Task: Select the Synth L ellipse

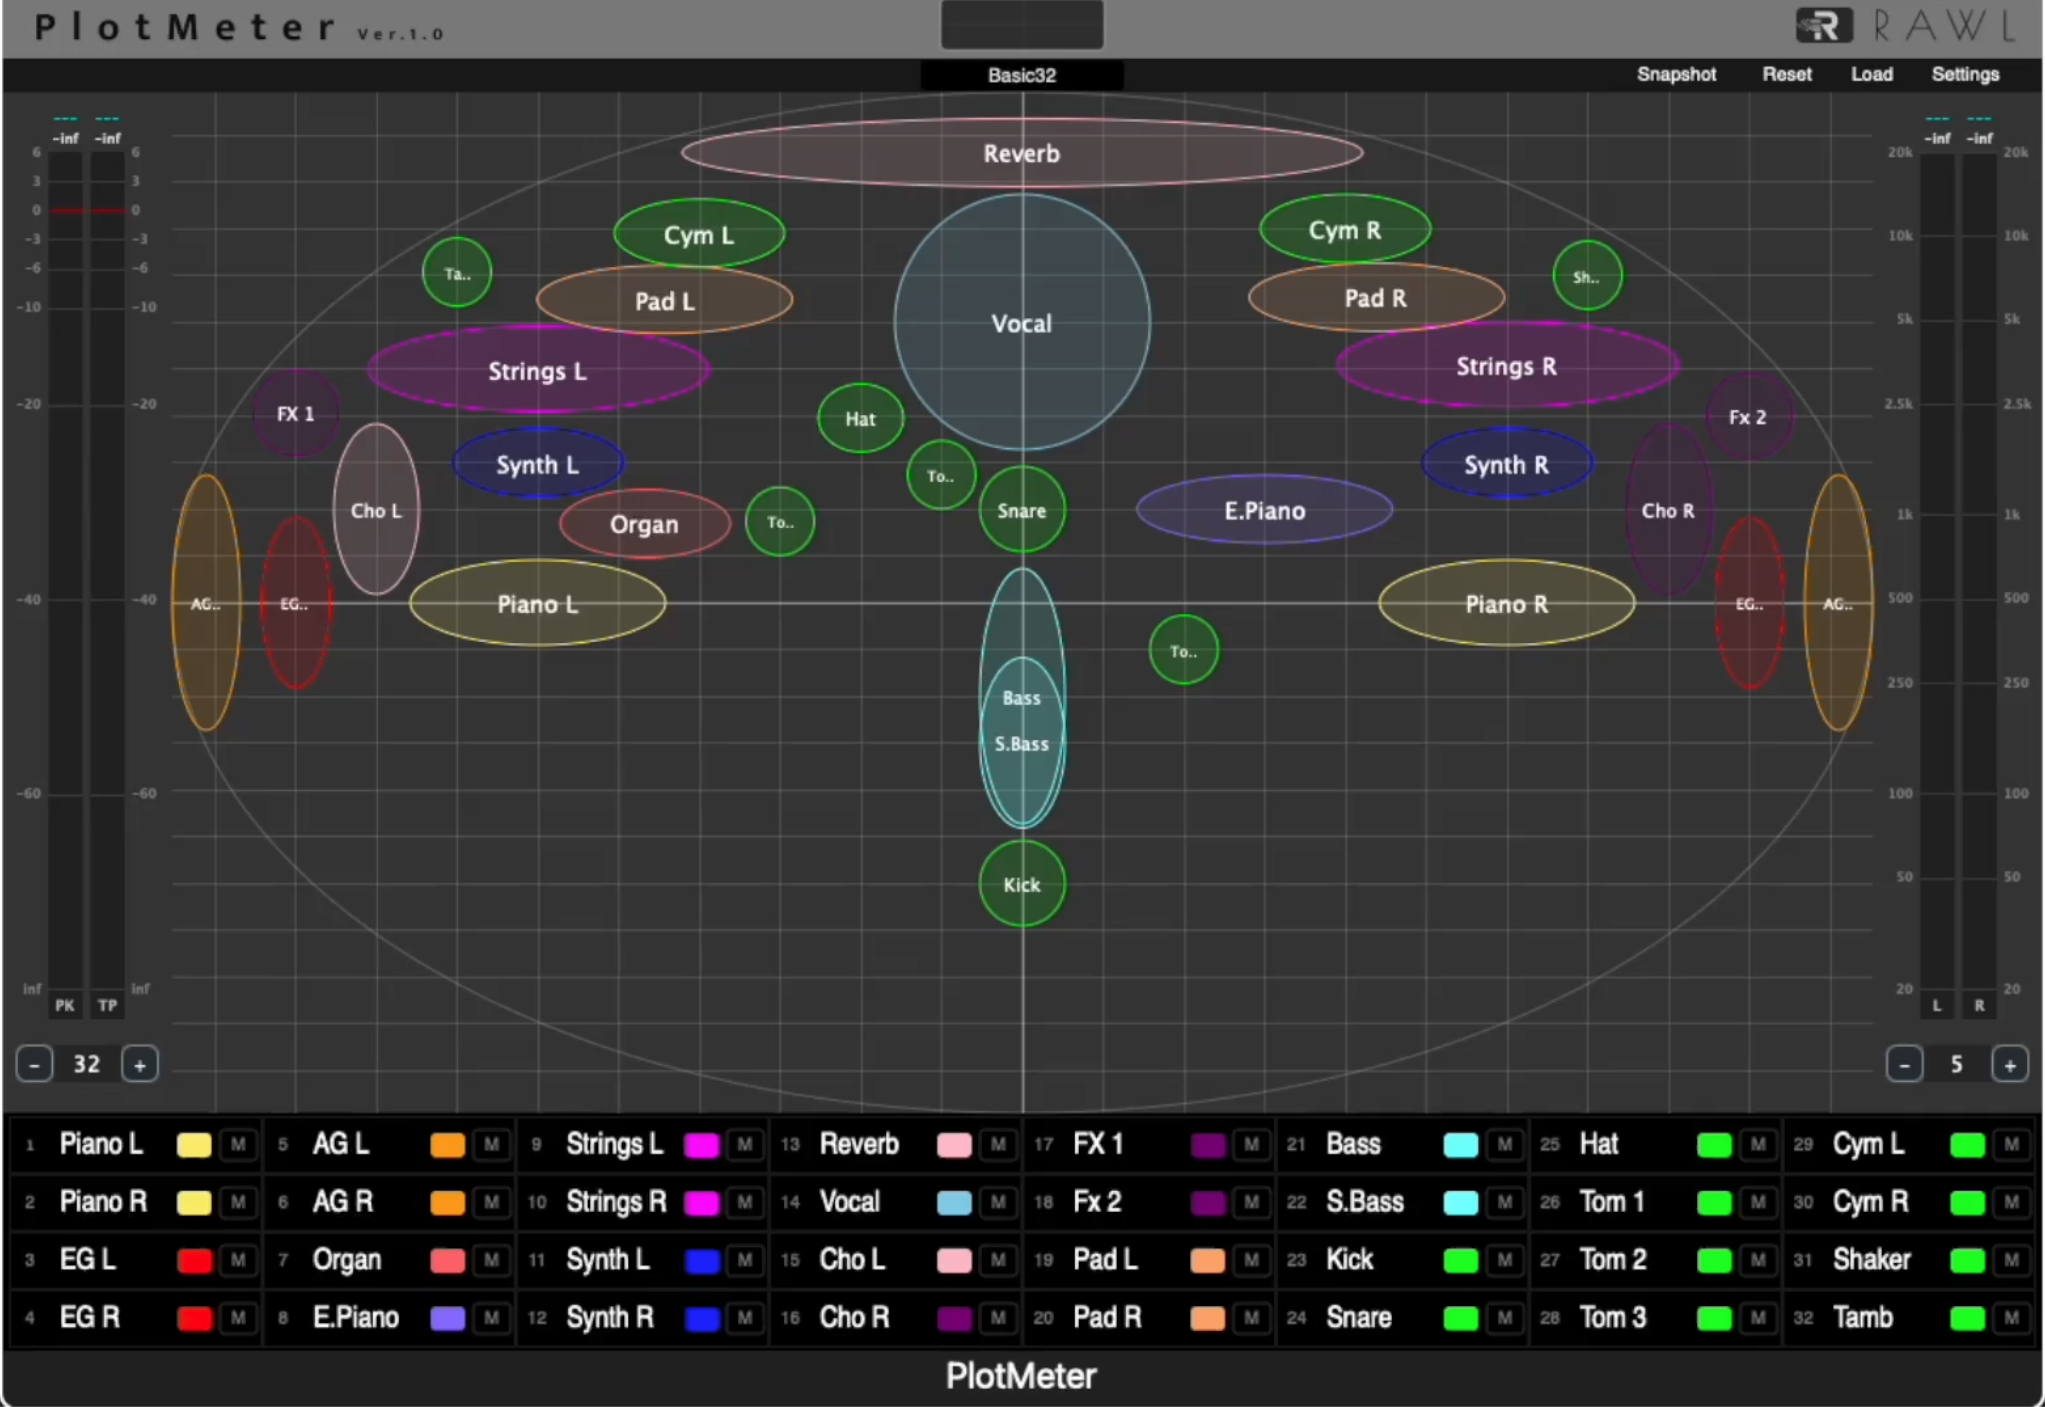Action: tap(538, 464)
